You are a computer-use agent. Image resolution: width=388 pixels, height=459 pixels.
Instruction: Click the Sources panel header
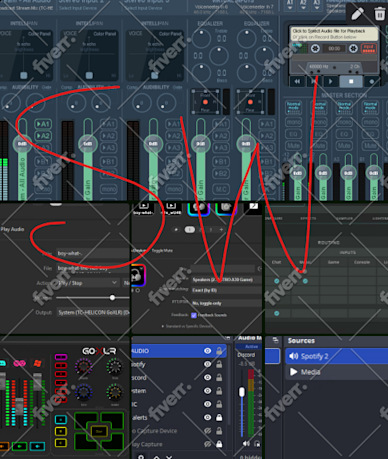(x=301, y=341)
